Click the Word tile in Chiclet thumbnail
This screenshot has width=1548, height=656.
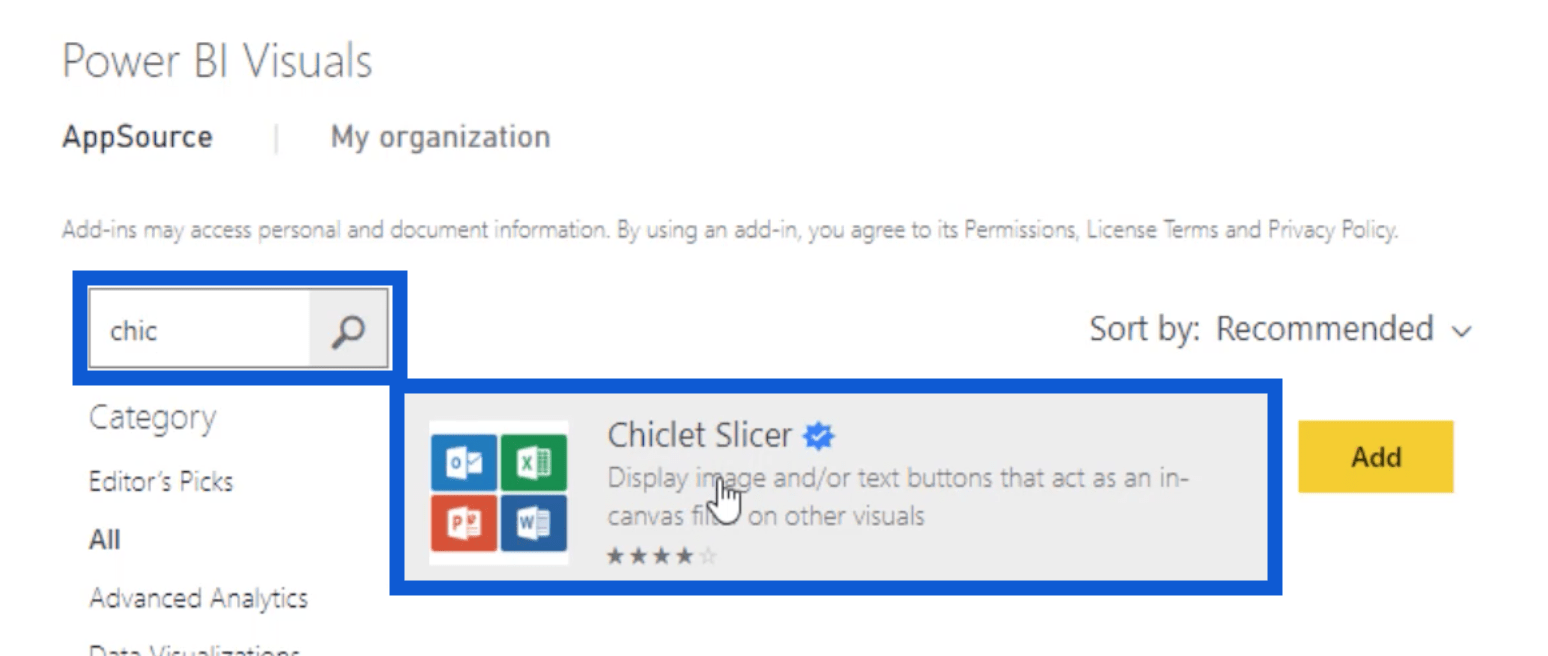pyautogui.click(x=533, y=522)
